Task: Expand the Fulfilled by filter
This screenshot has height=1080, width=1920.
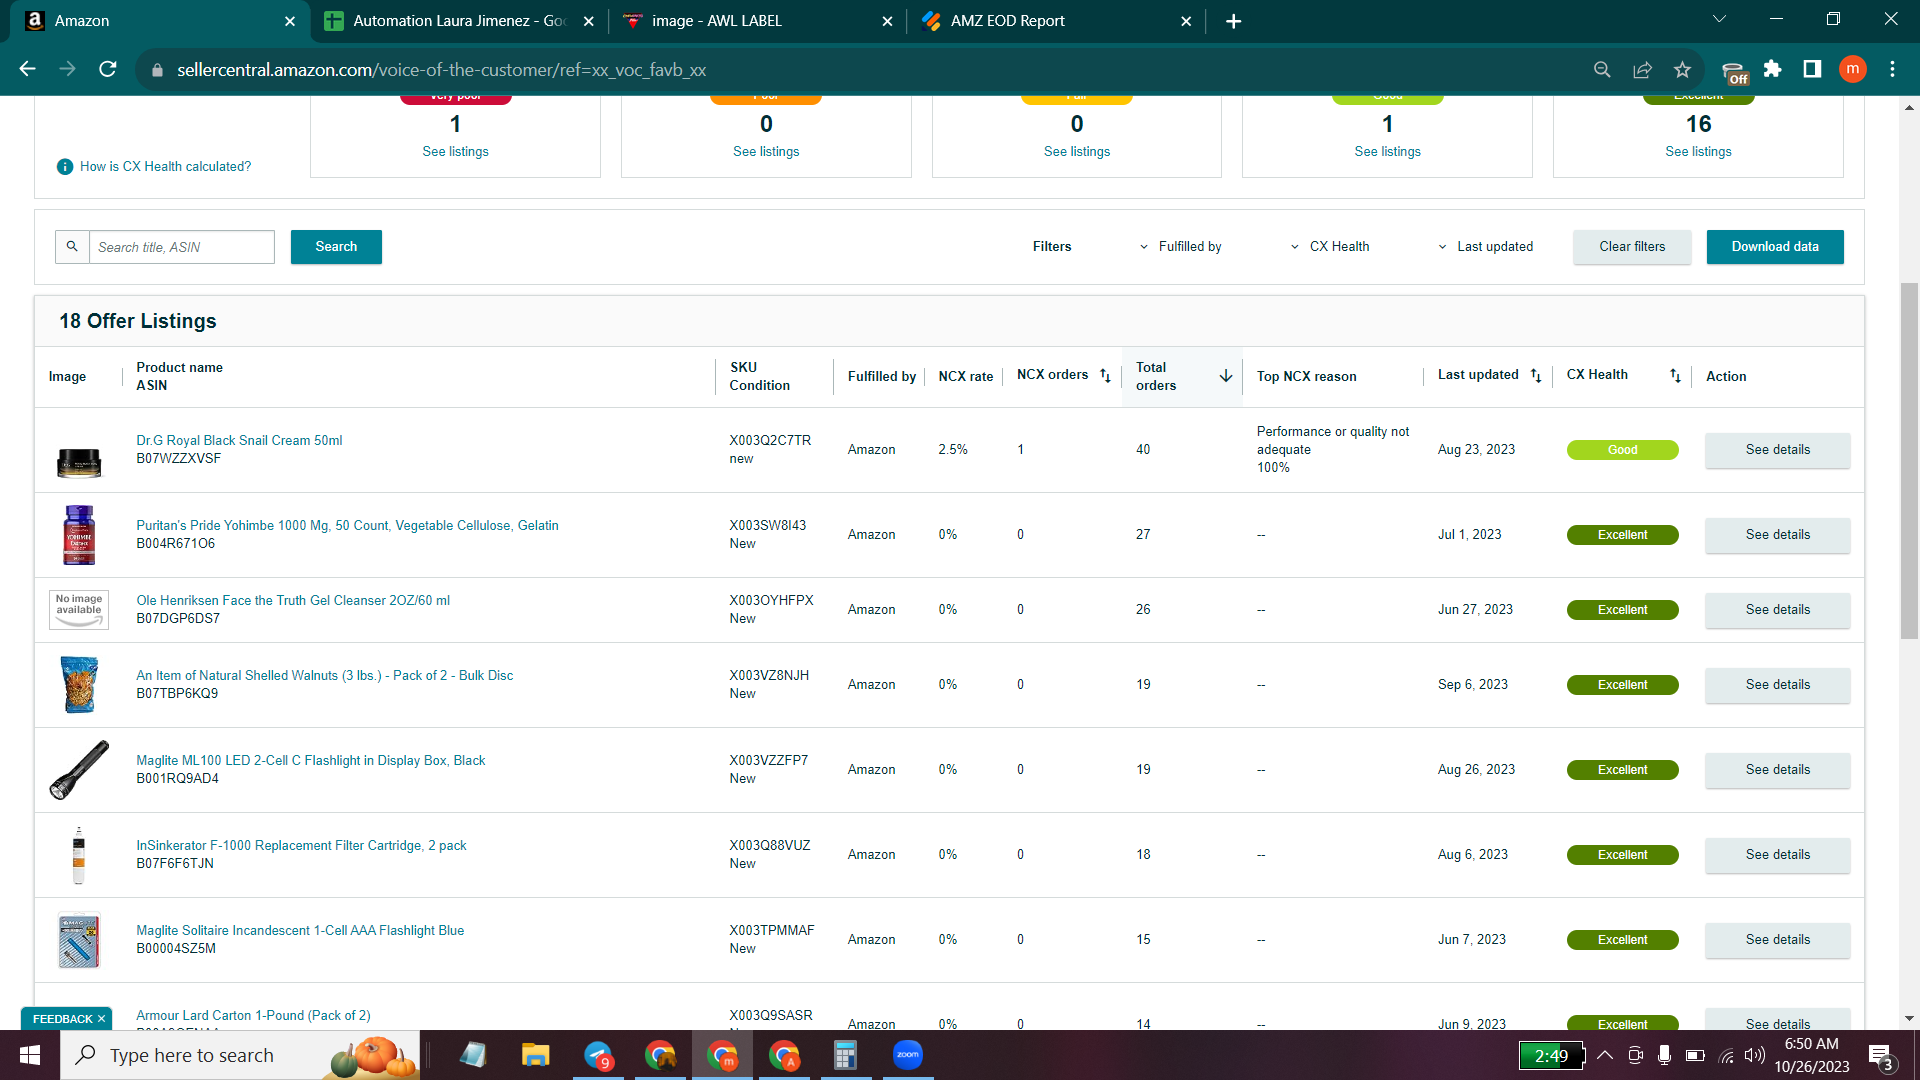Action: pyautogui.click(x=1180, y=247)
